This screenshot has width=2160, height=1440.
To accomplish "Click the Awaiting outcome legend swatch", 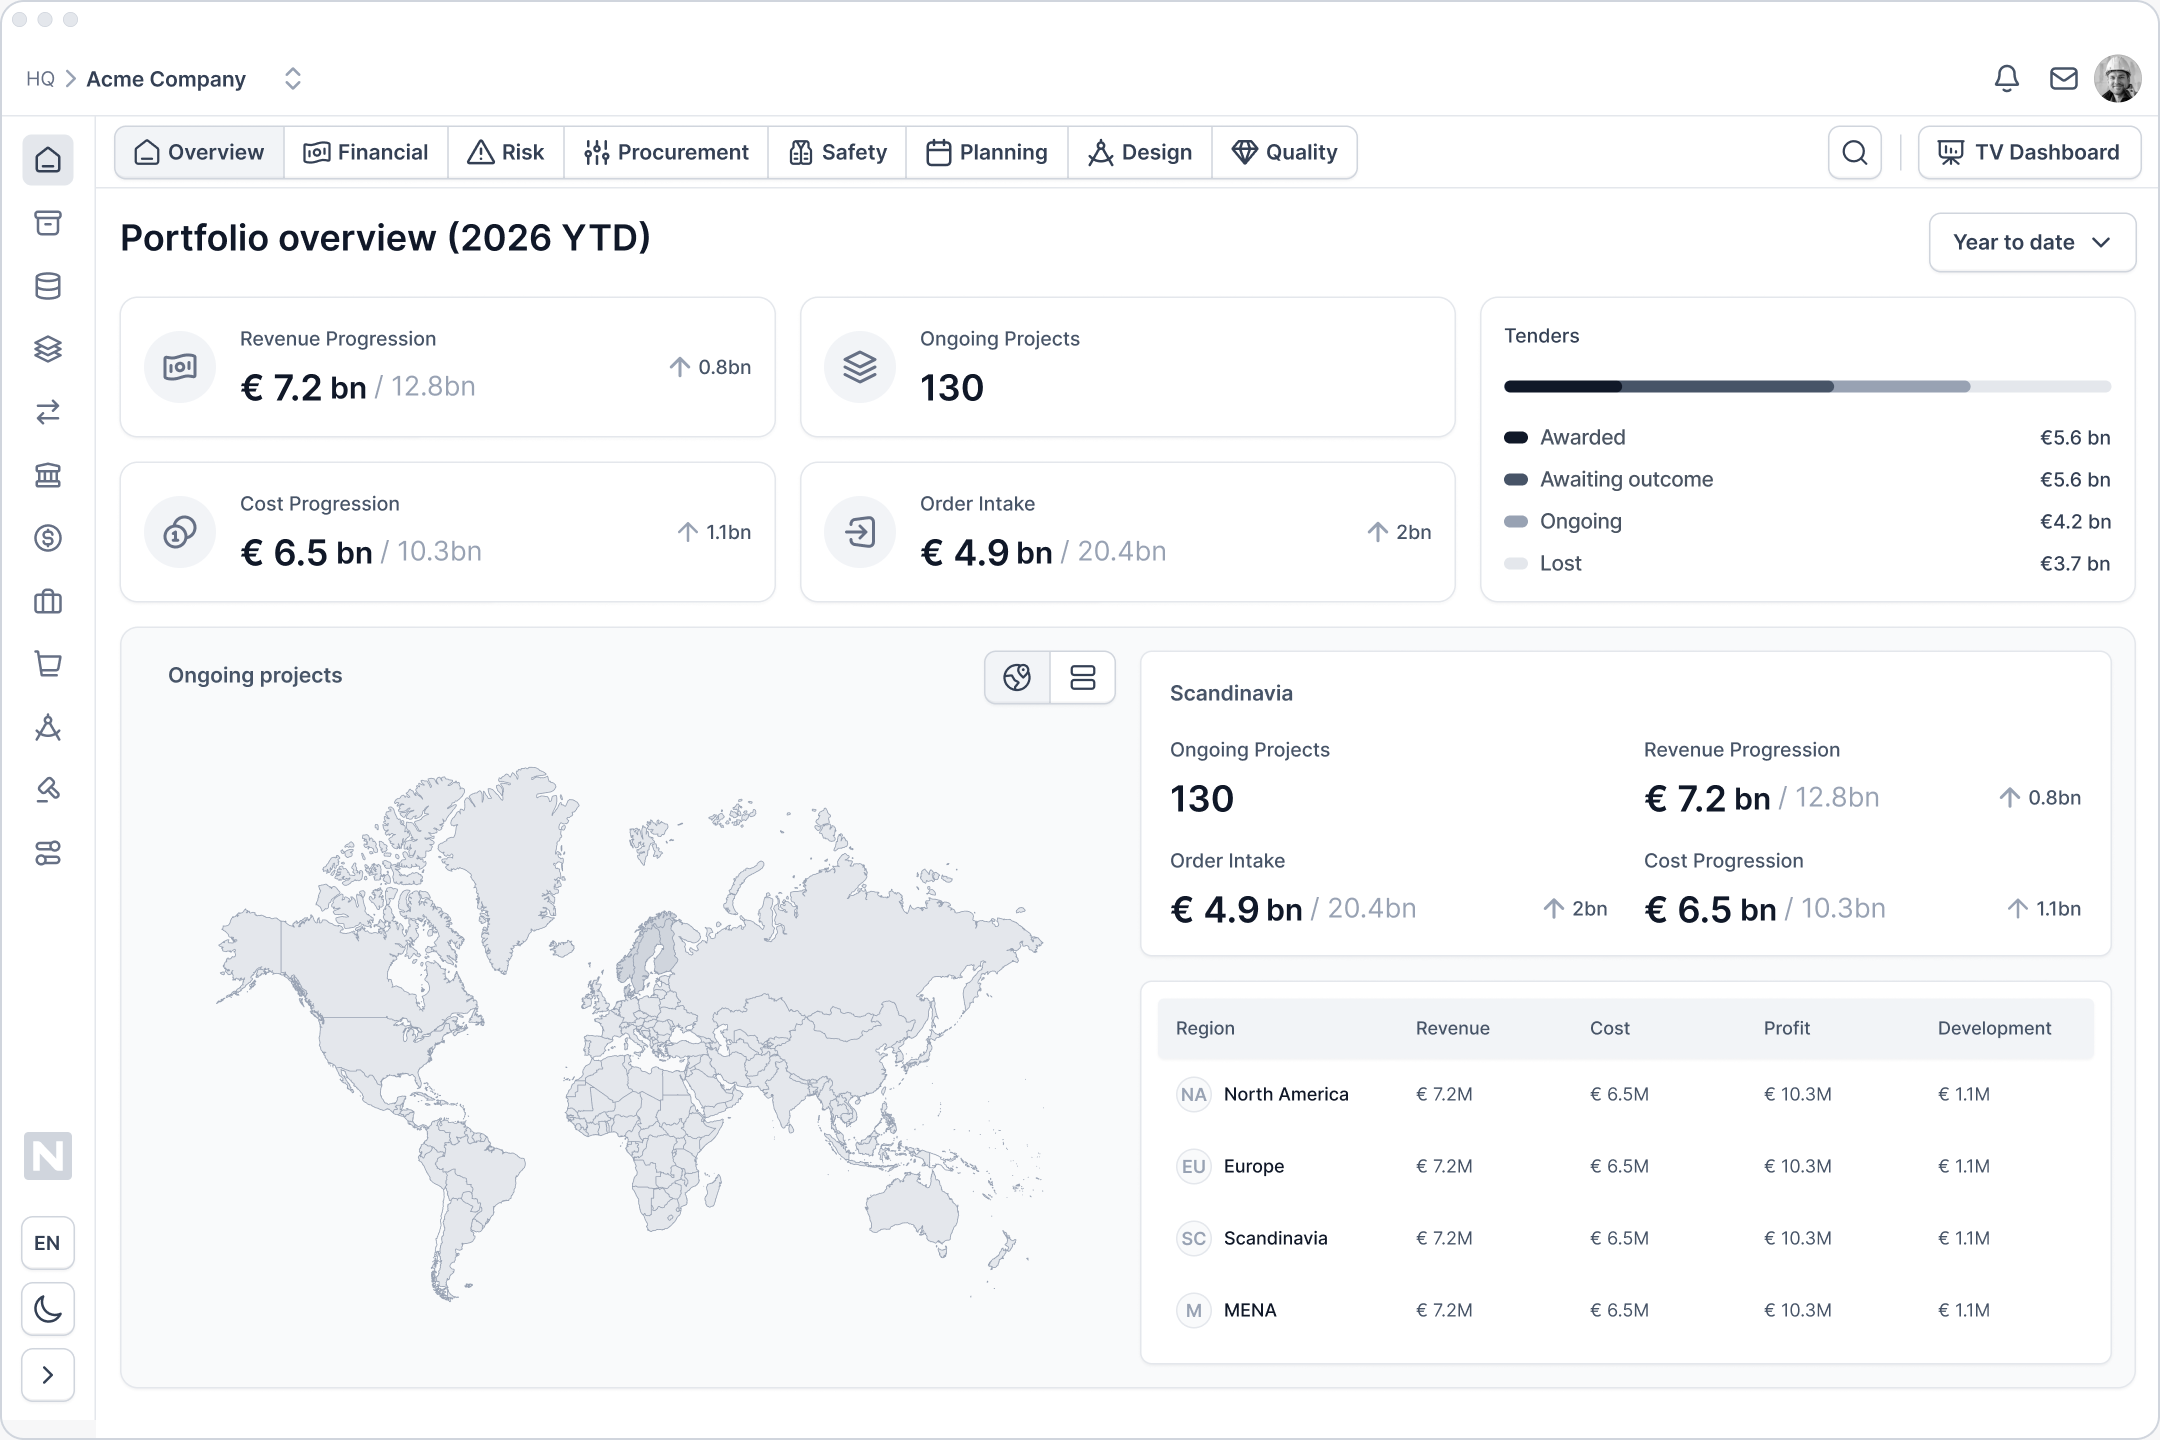I will coord(1516,479).
